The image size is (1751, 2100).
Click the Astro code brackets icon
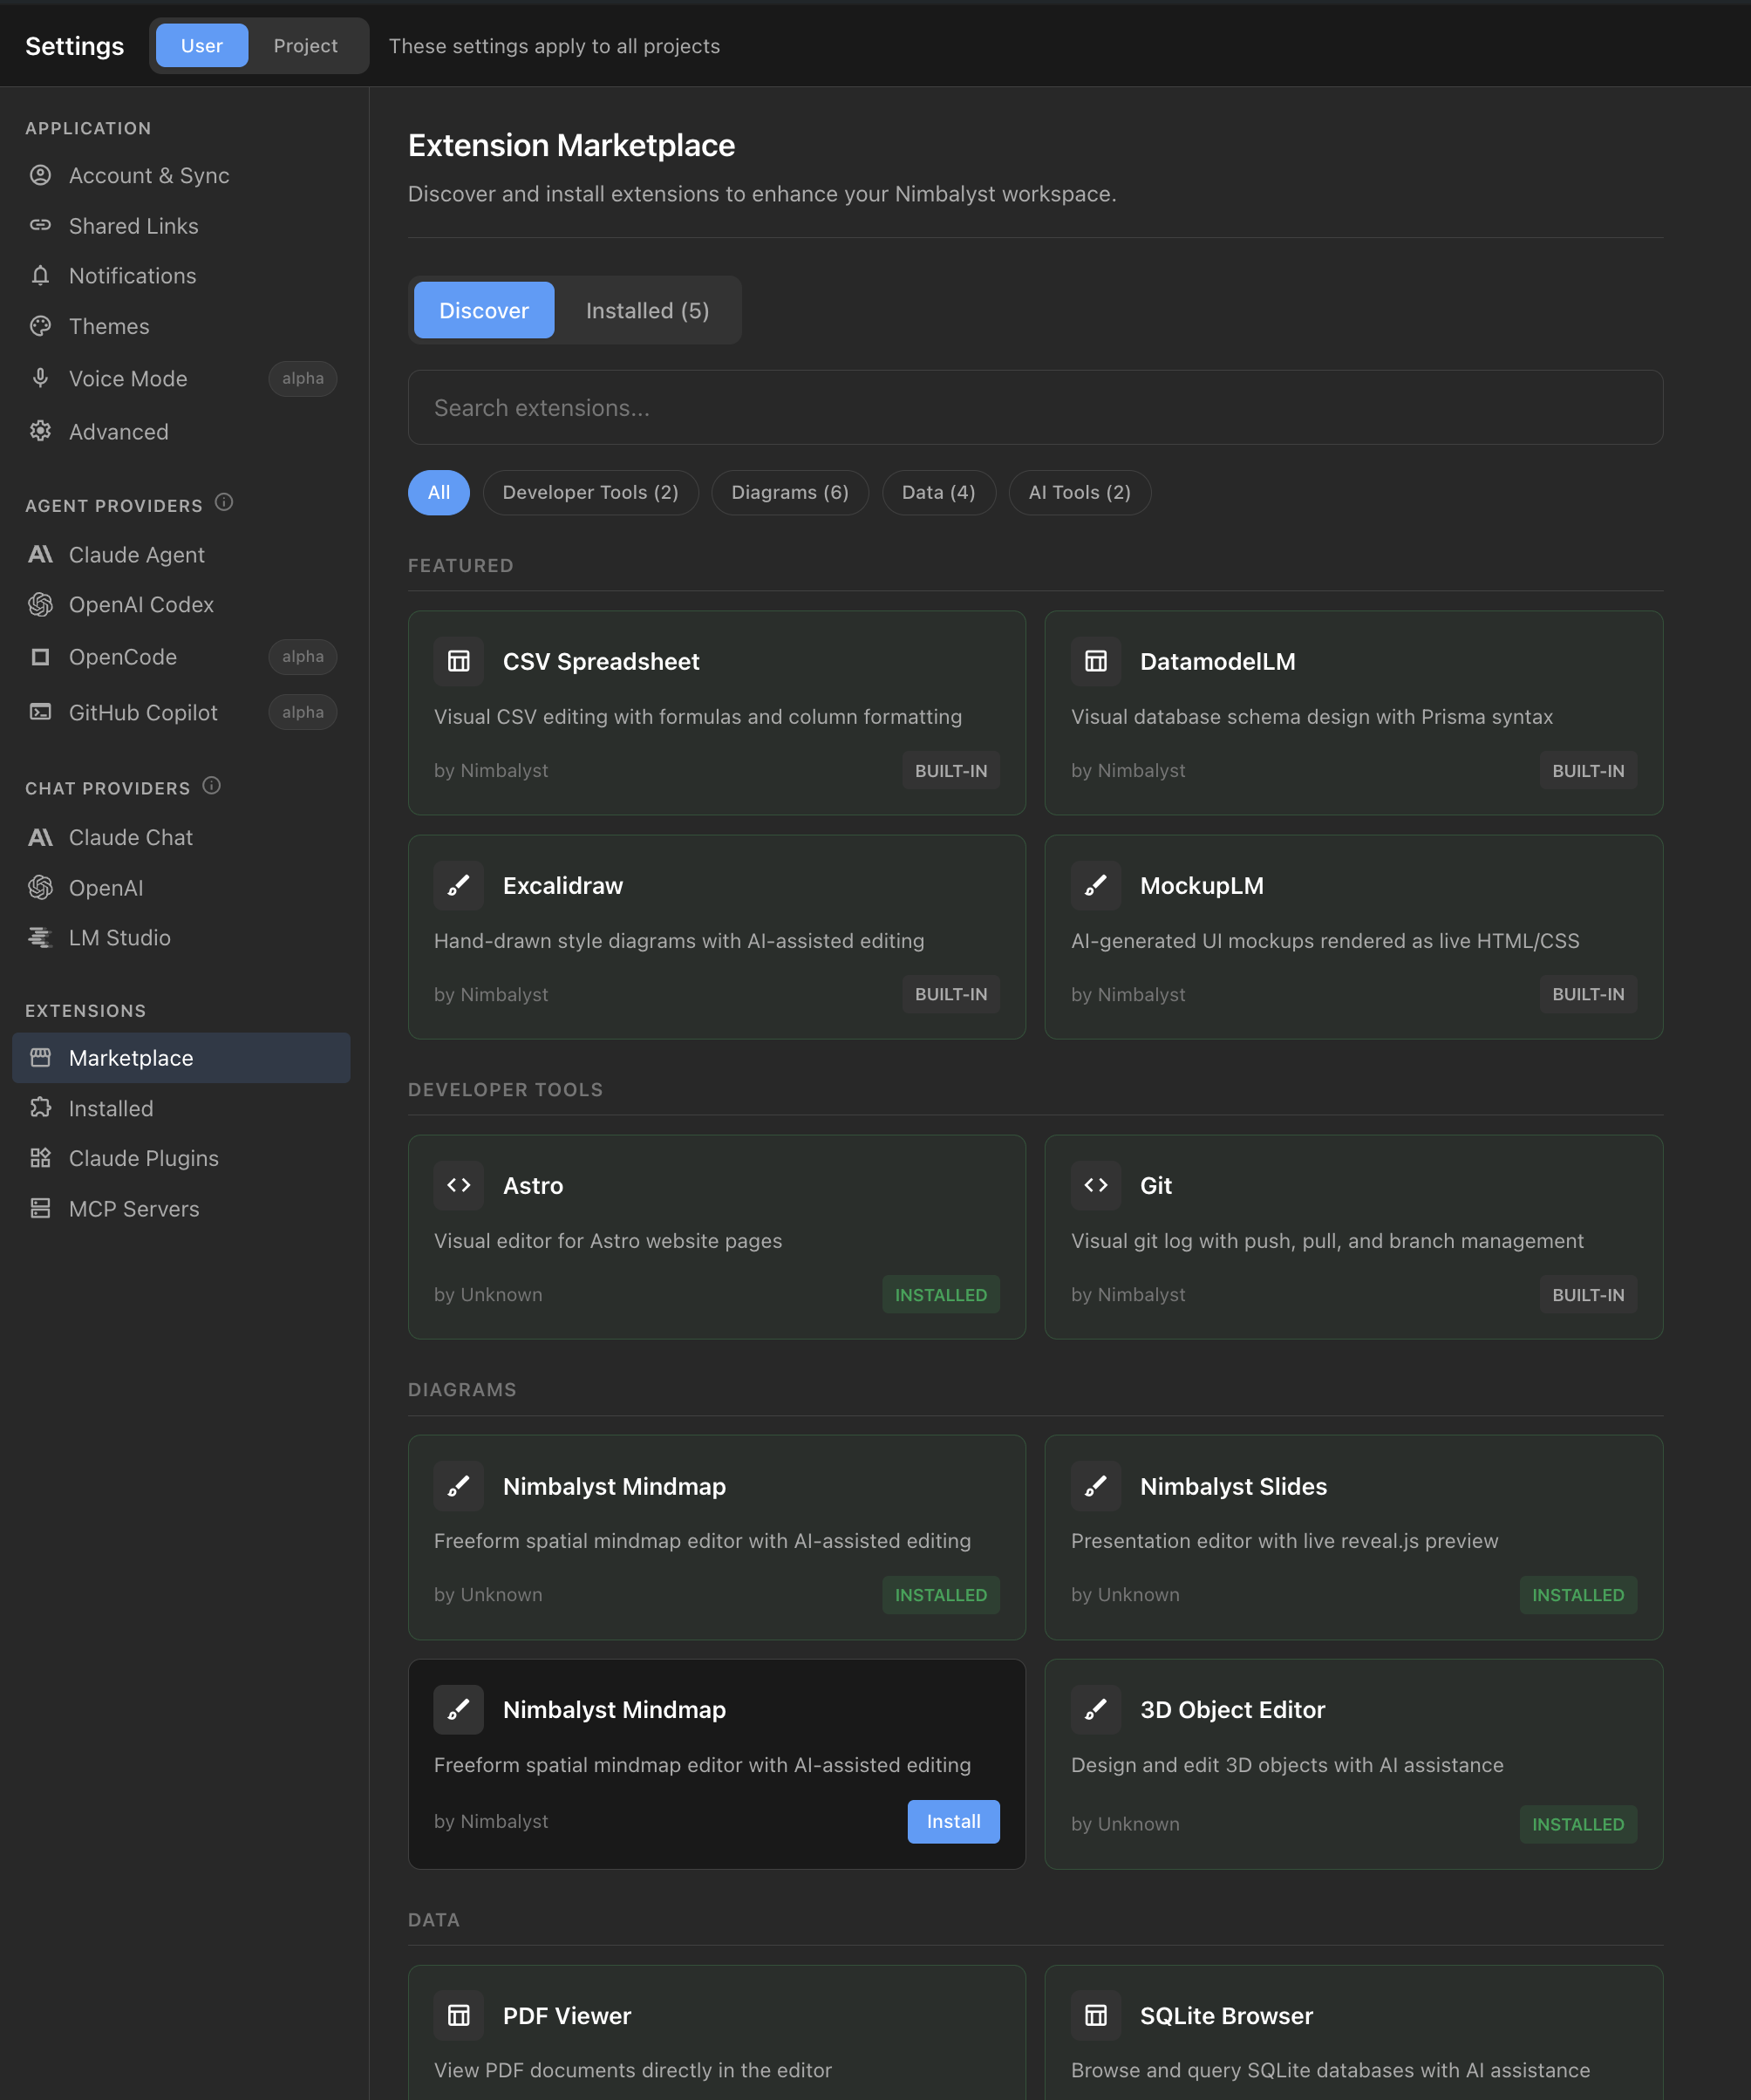coord(459,1185)
